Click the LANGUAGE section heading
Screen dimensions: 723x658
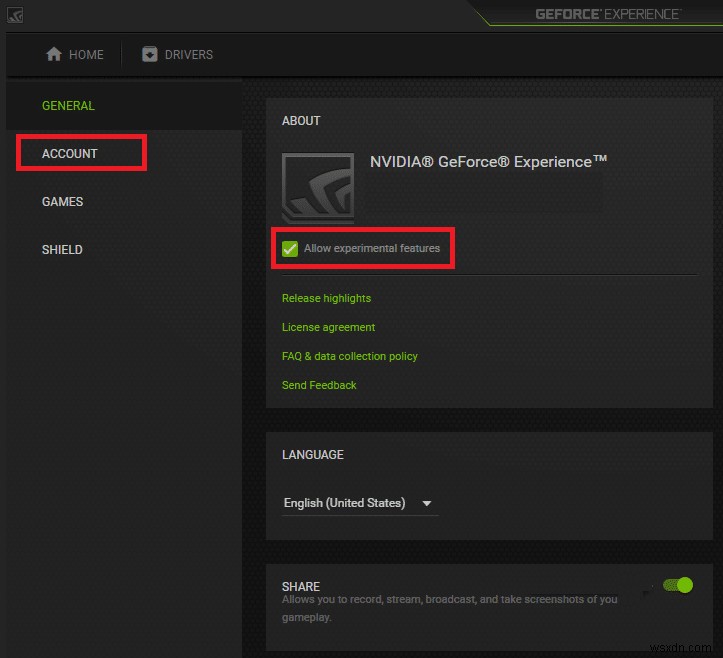click(313, 455)
